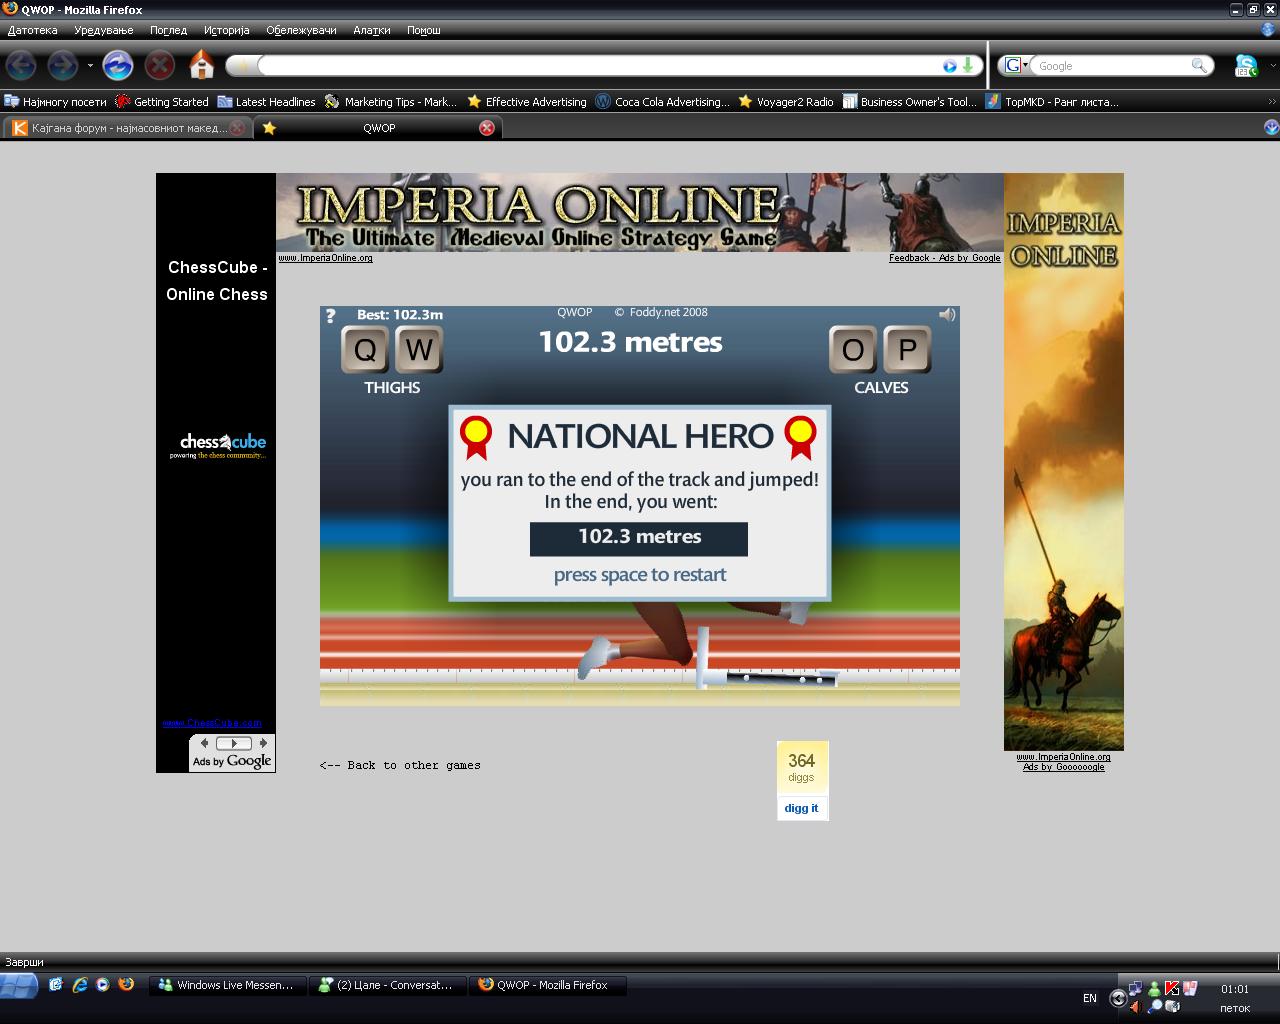Click the 'Back to other games' link

pyautogui.click(x=400, y=765)
